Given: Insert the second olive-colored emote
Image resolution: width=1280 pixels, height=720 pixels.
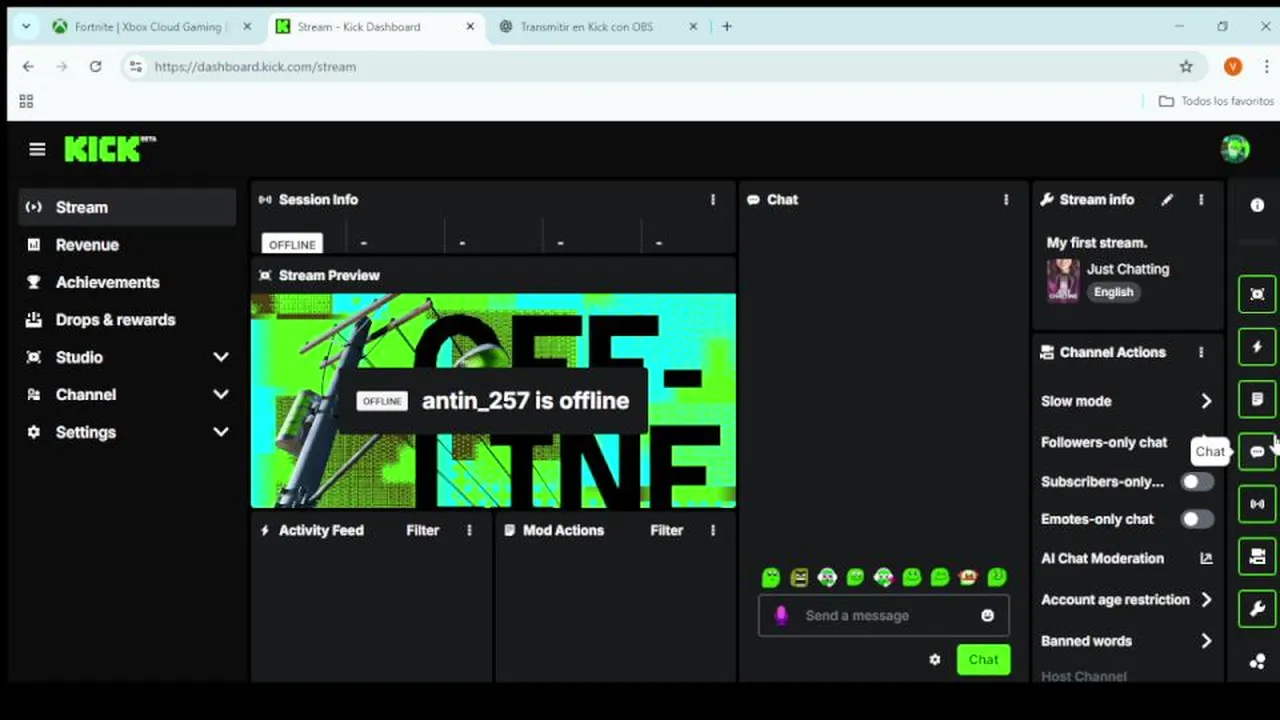Looking at the screenshot, I should click(x=799, y=577).
